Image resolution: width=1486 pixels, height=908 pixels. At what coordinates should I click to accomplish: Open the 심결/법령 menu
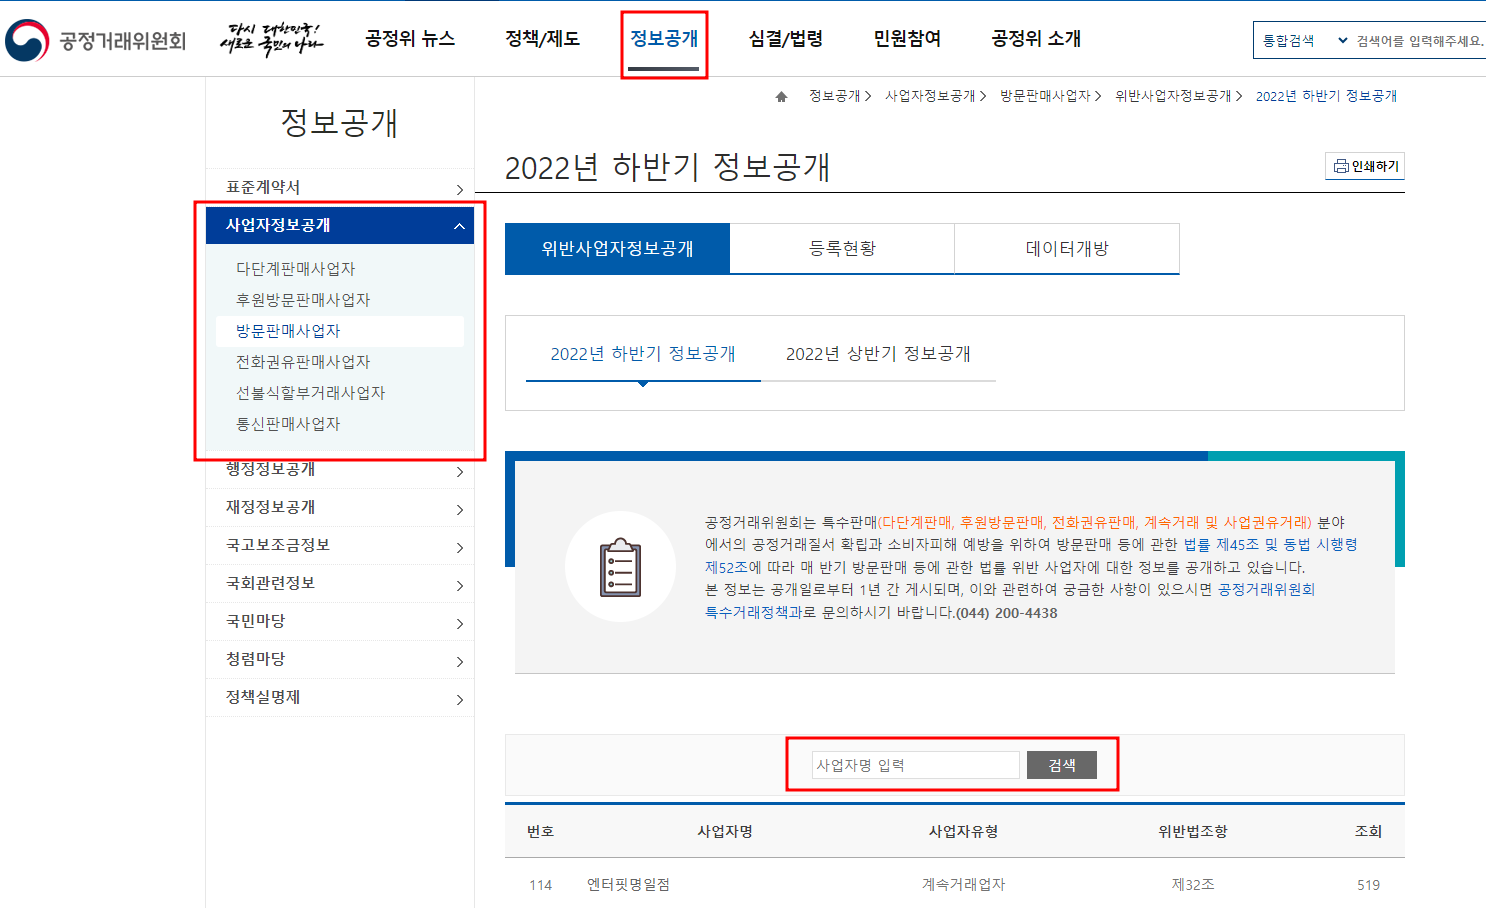786,38
